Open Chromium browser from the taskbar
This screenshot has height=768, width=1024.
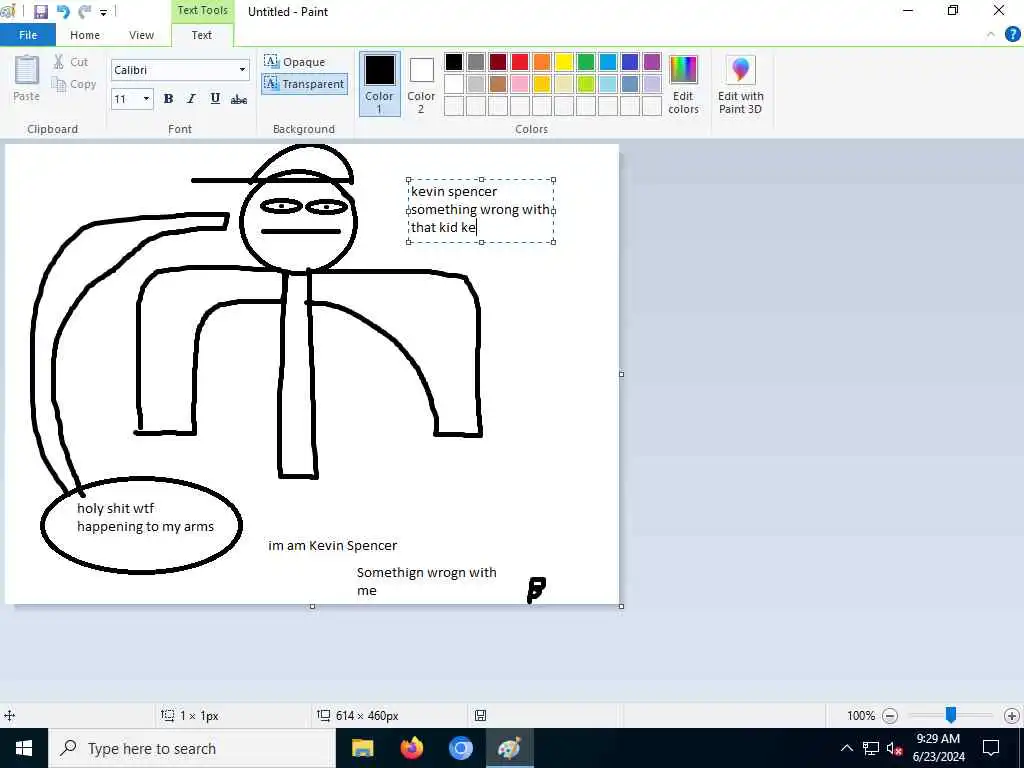(460, 748)
